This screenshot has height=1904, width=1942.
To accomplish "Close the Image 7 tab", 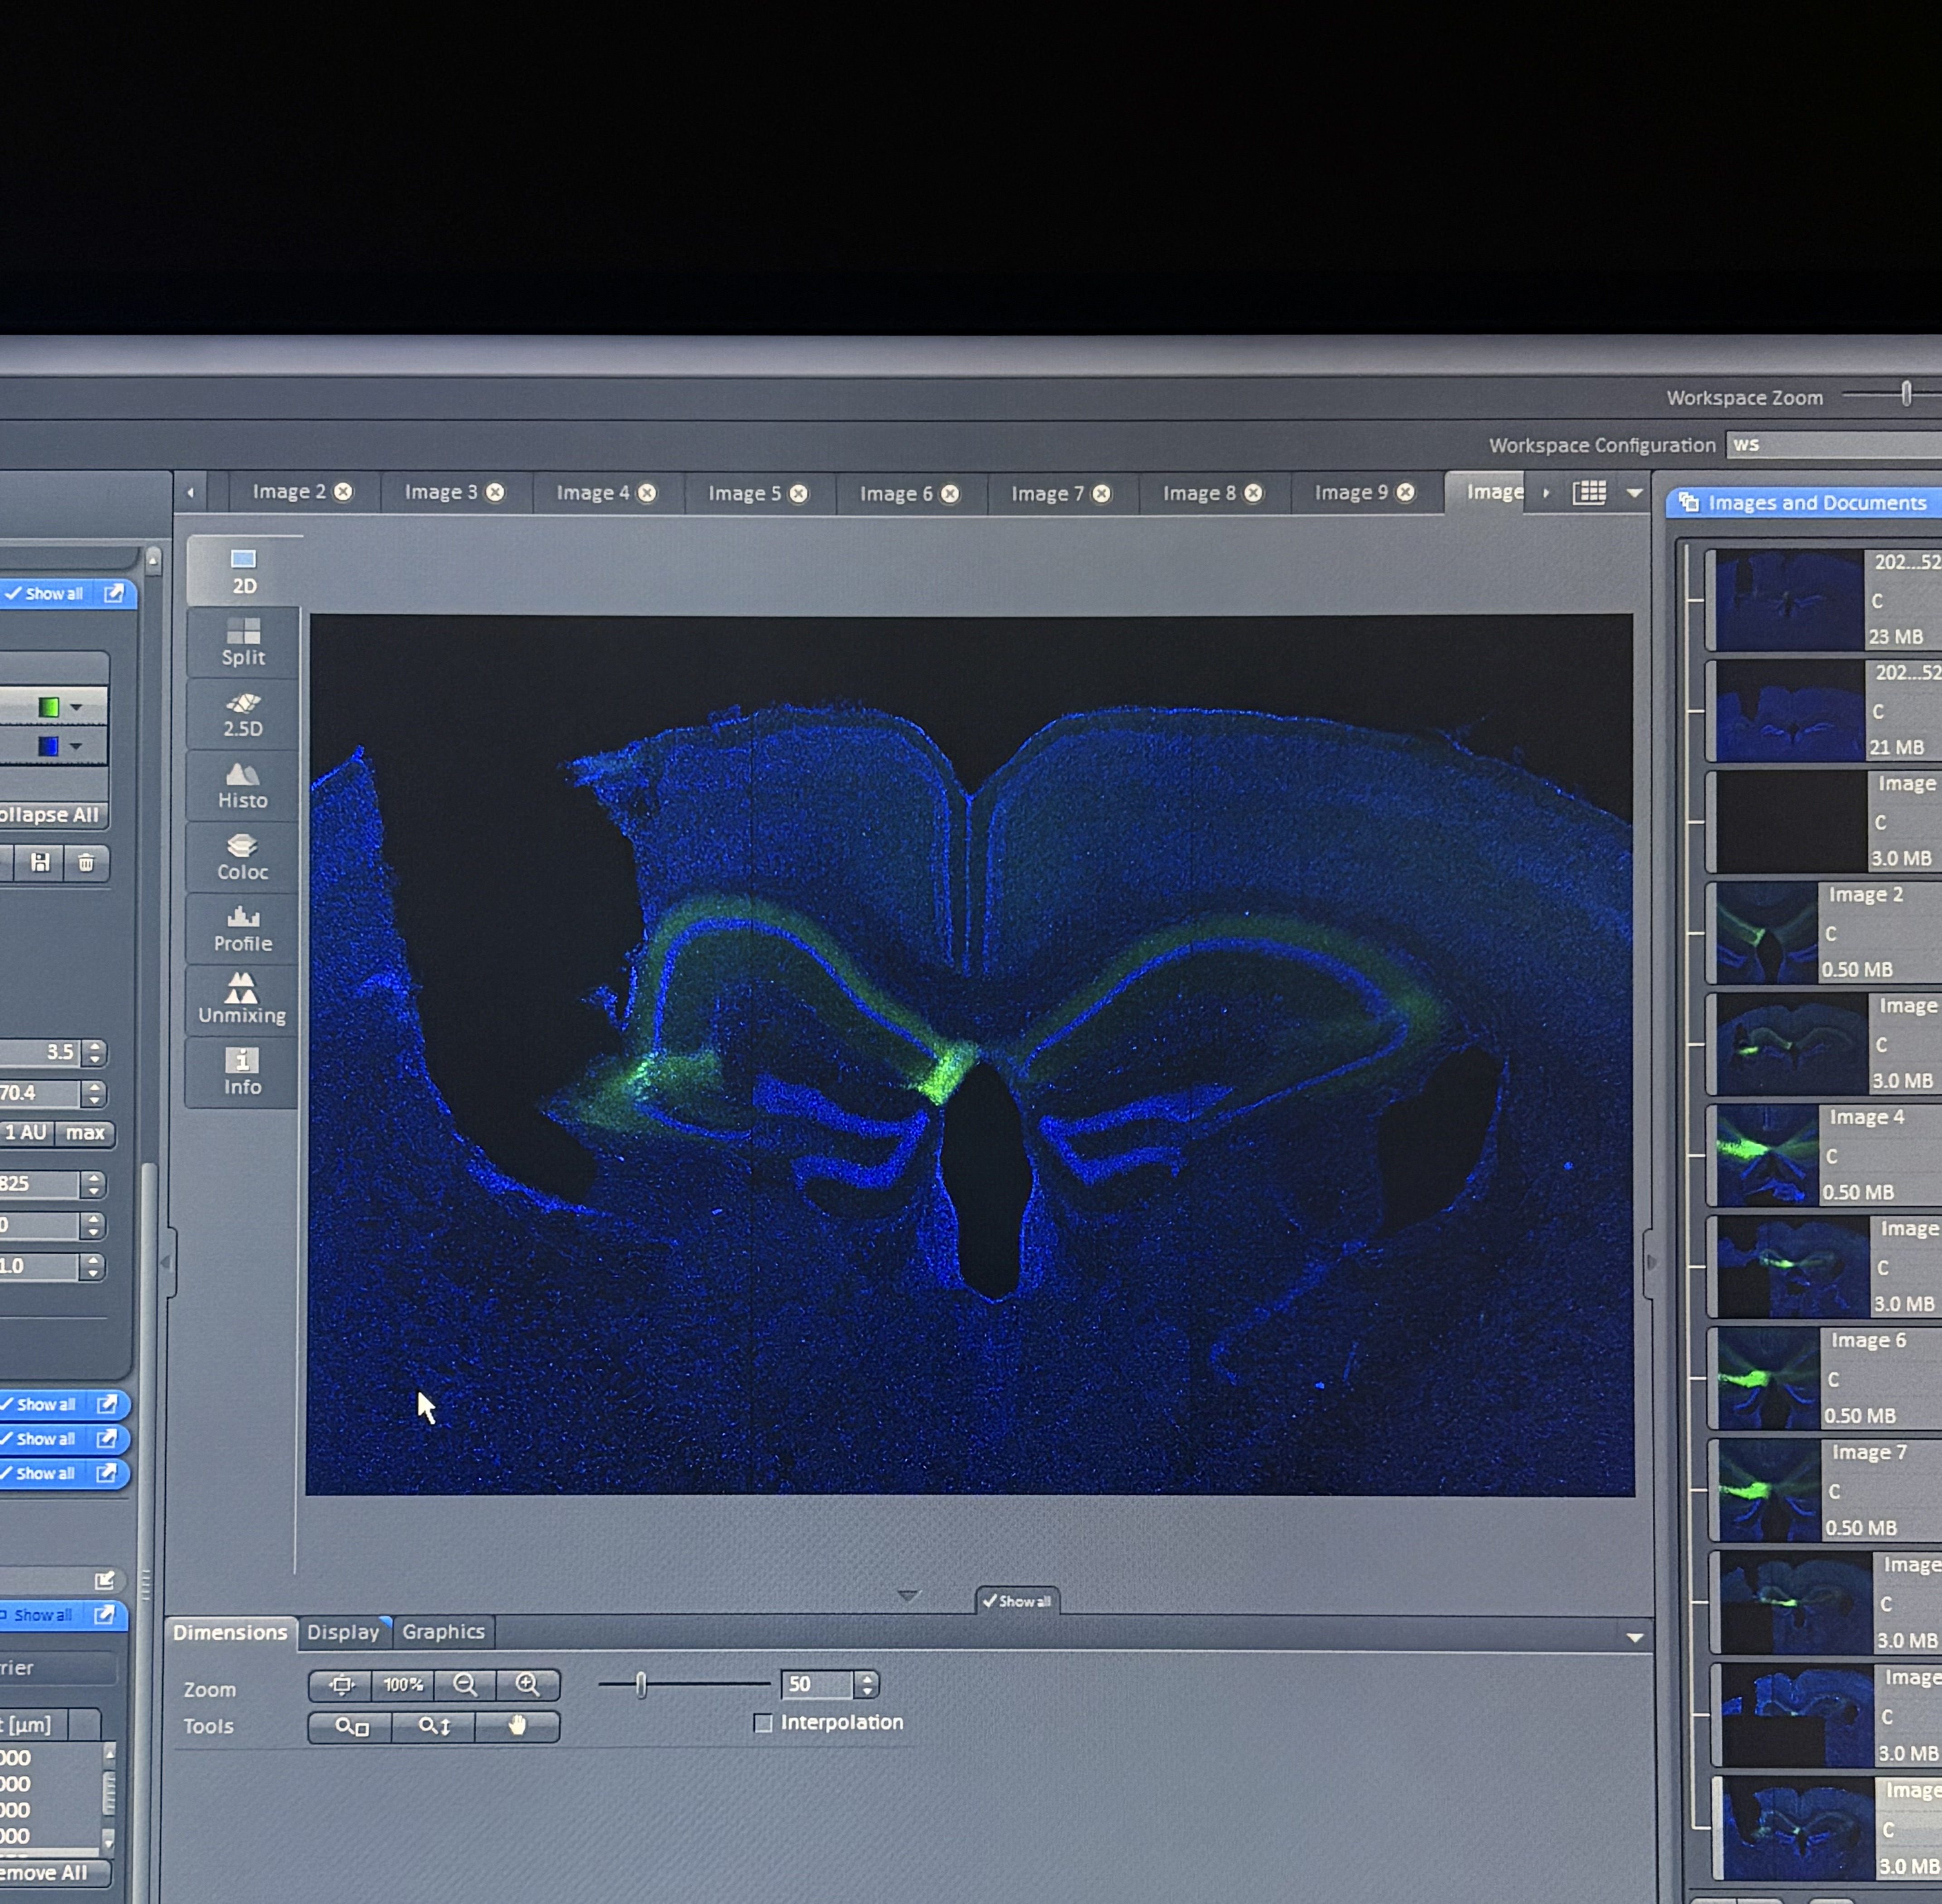I will [x=1101, y=494].
